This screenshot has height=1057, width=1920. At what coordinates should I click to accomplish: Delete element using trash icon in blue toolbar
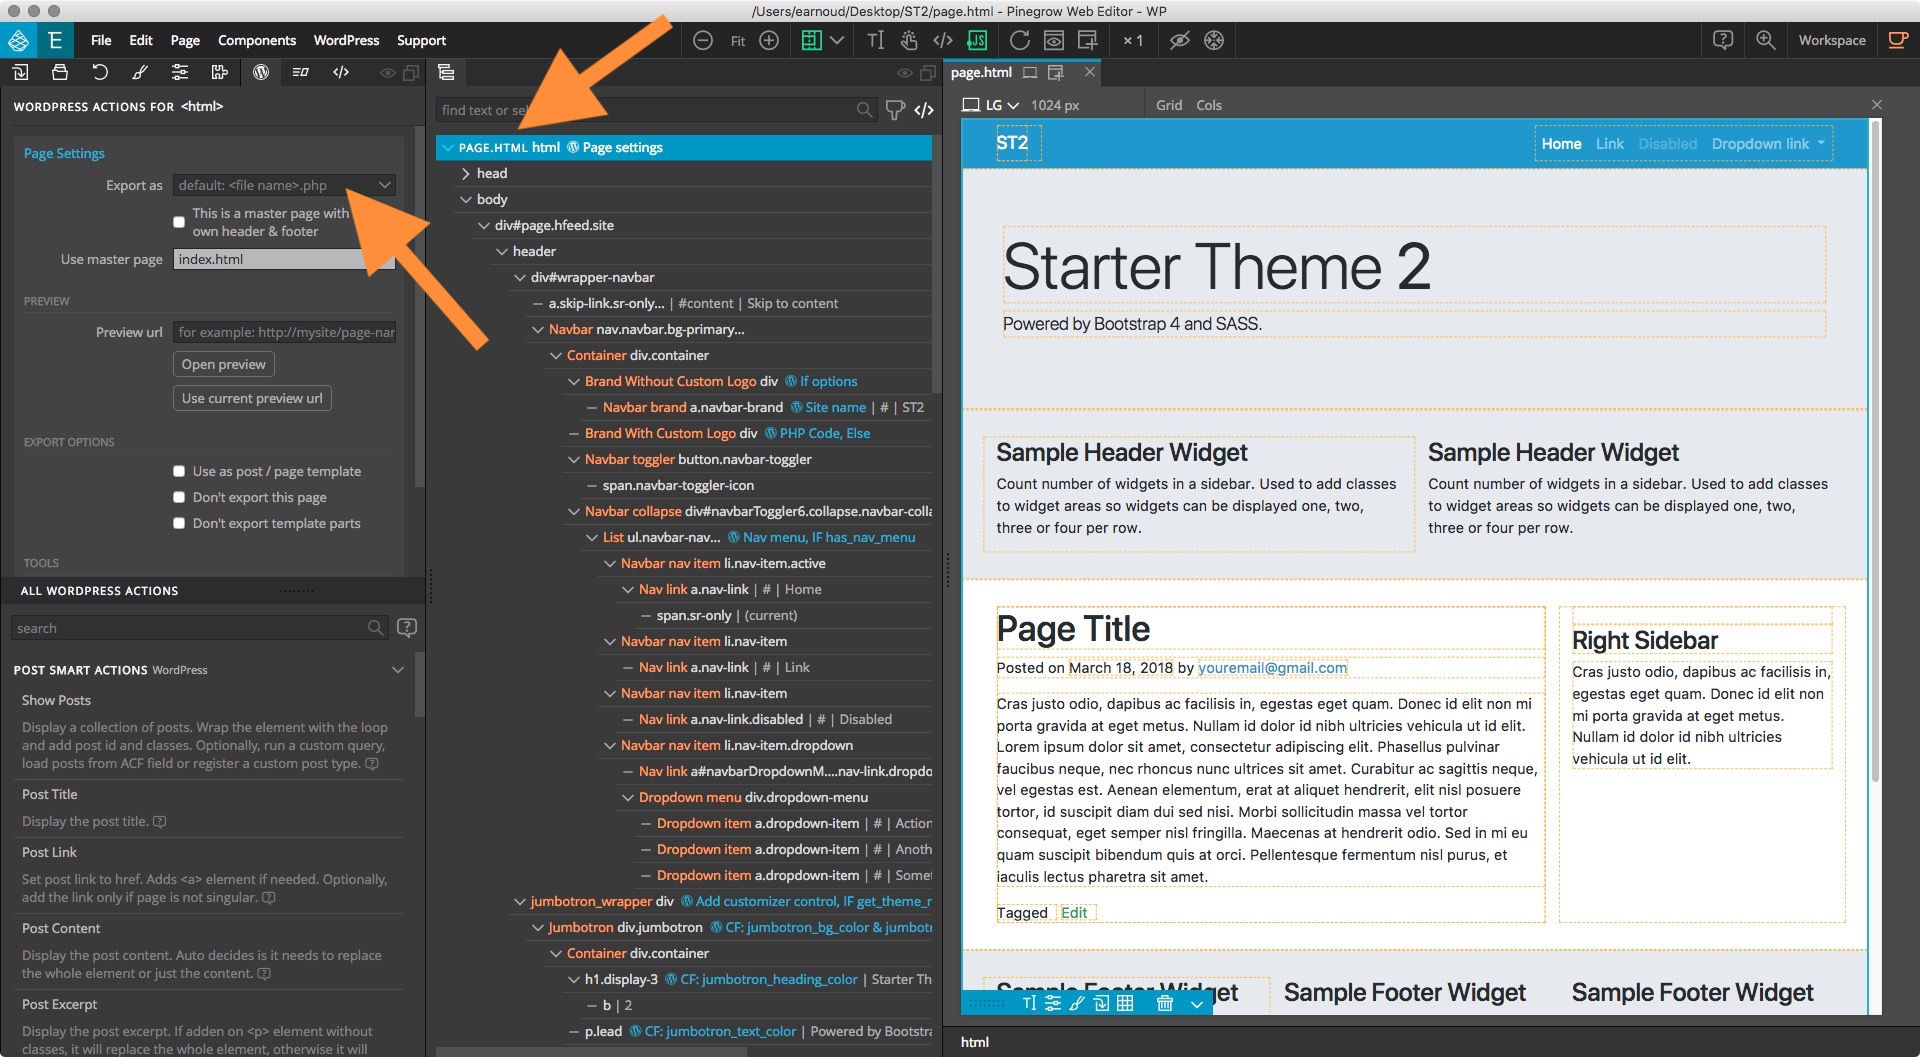coord(1164,1003)
